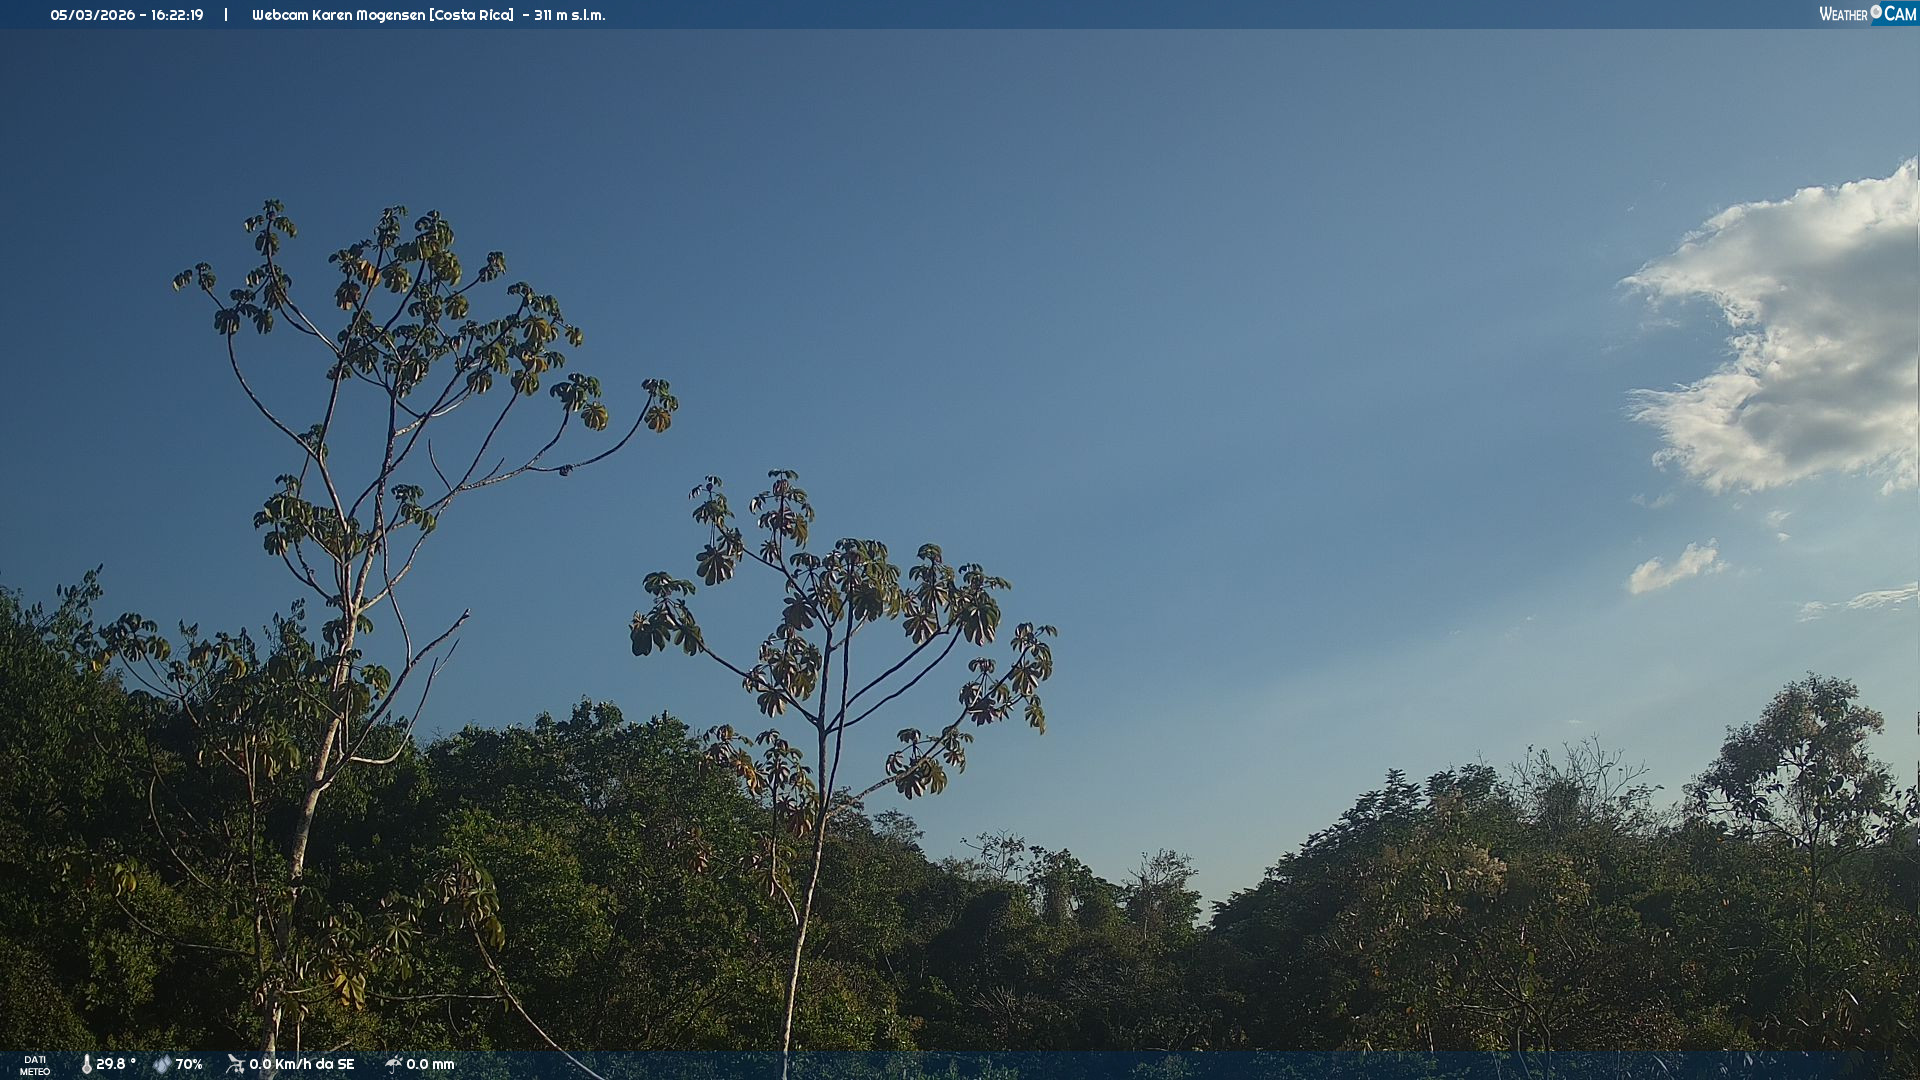1920x1080 pixels.
Task: Click the rain umbrella precipitation icon
Action: pos(393,1064)
